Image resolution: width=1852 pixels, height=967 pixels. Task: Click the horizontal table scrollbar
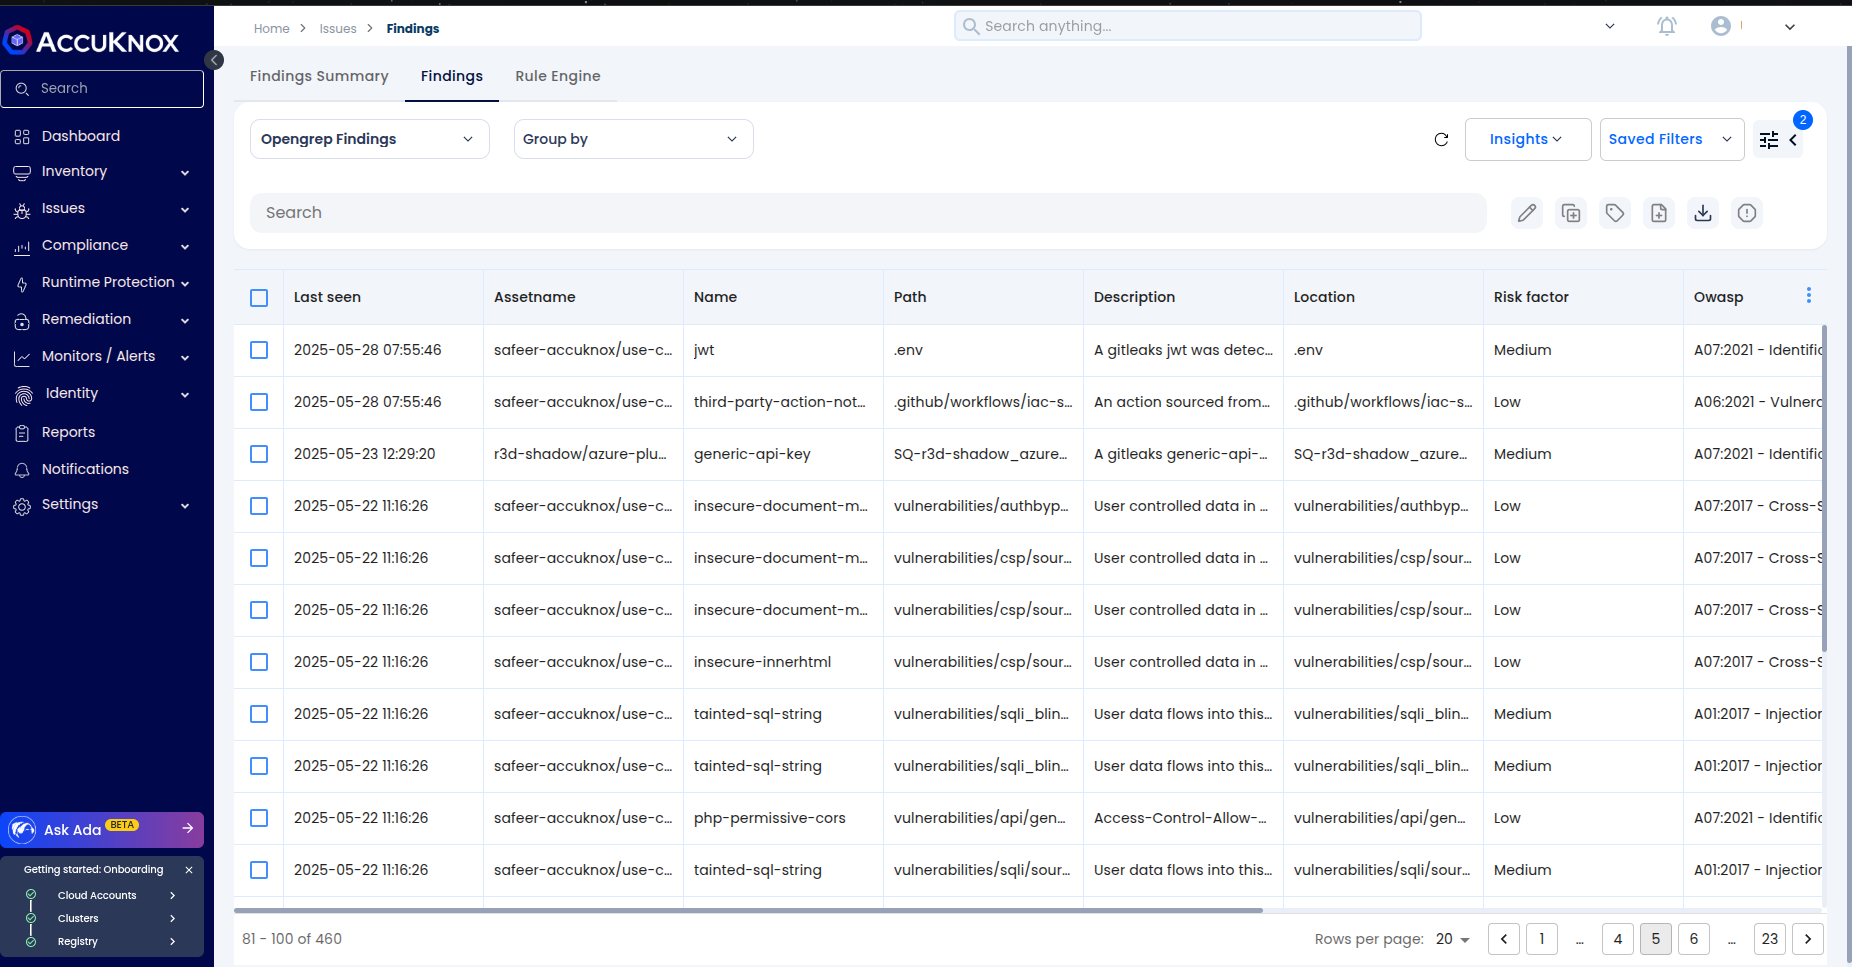(x=748, y=910)
